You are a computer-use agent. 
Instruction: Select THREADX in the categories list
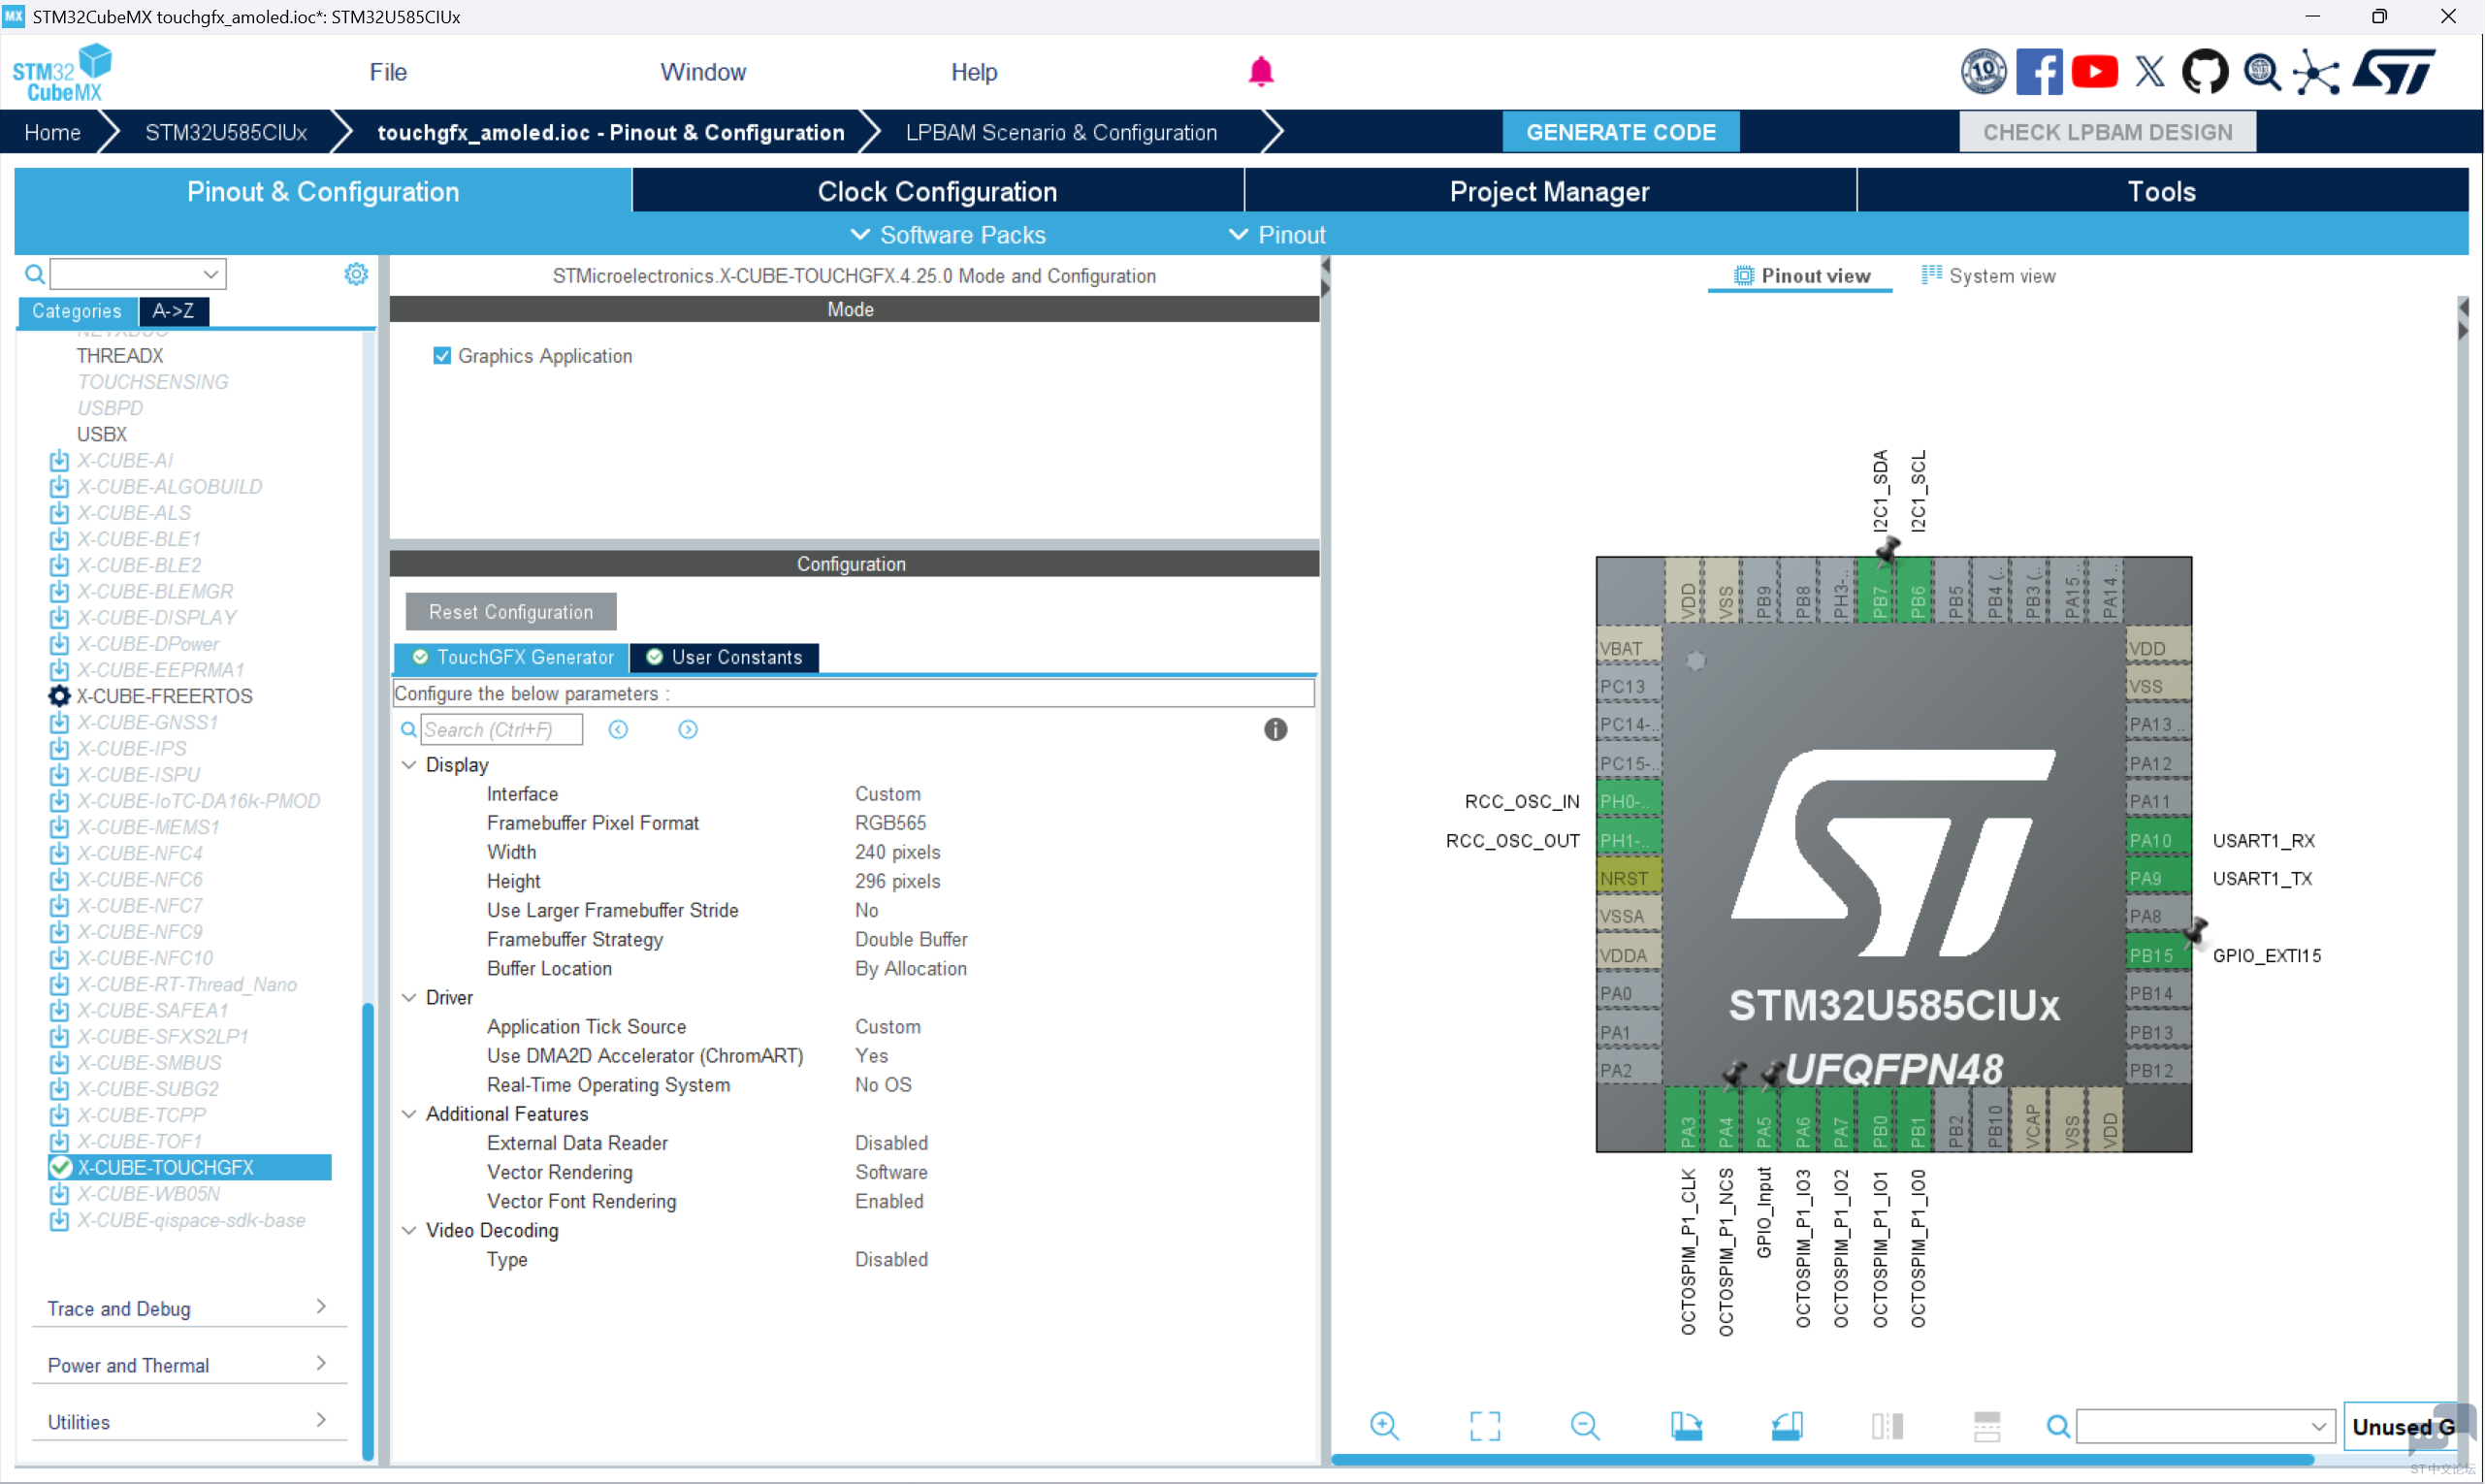coord(120,356)
